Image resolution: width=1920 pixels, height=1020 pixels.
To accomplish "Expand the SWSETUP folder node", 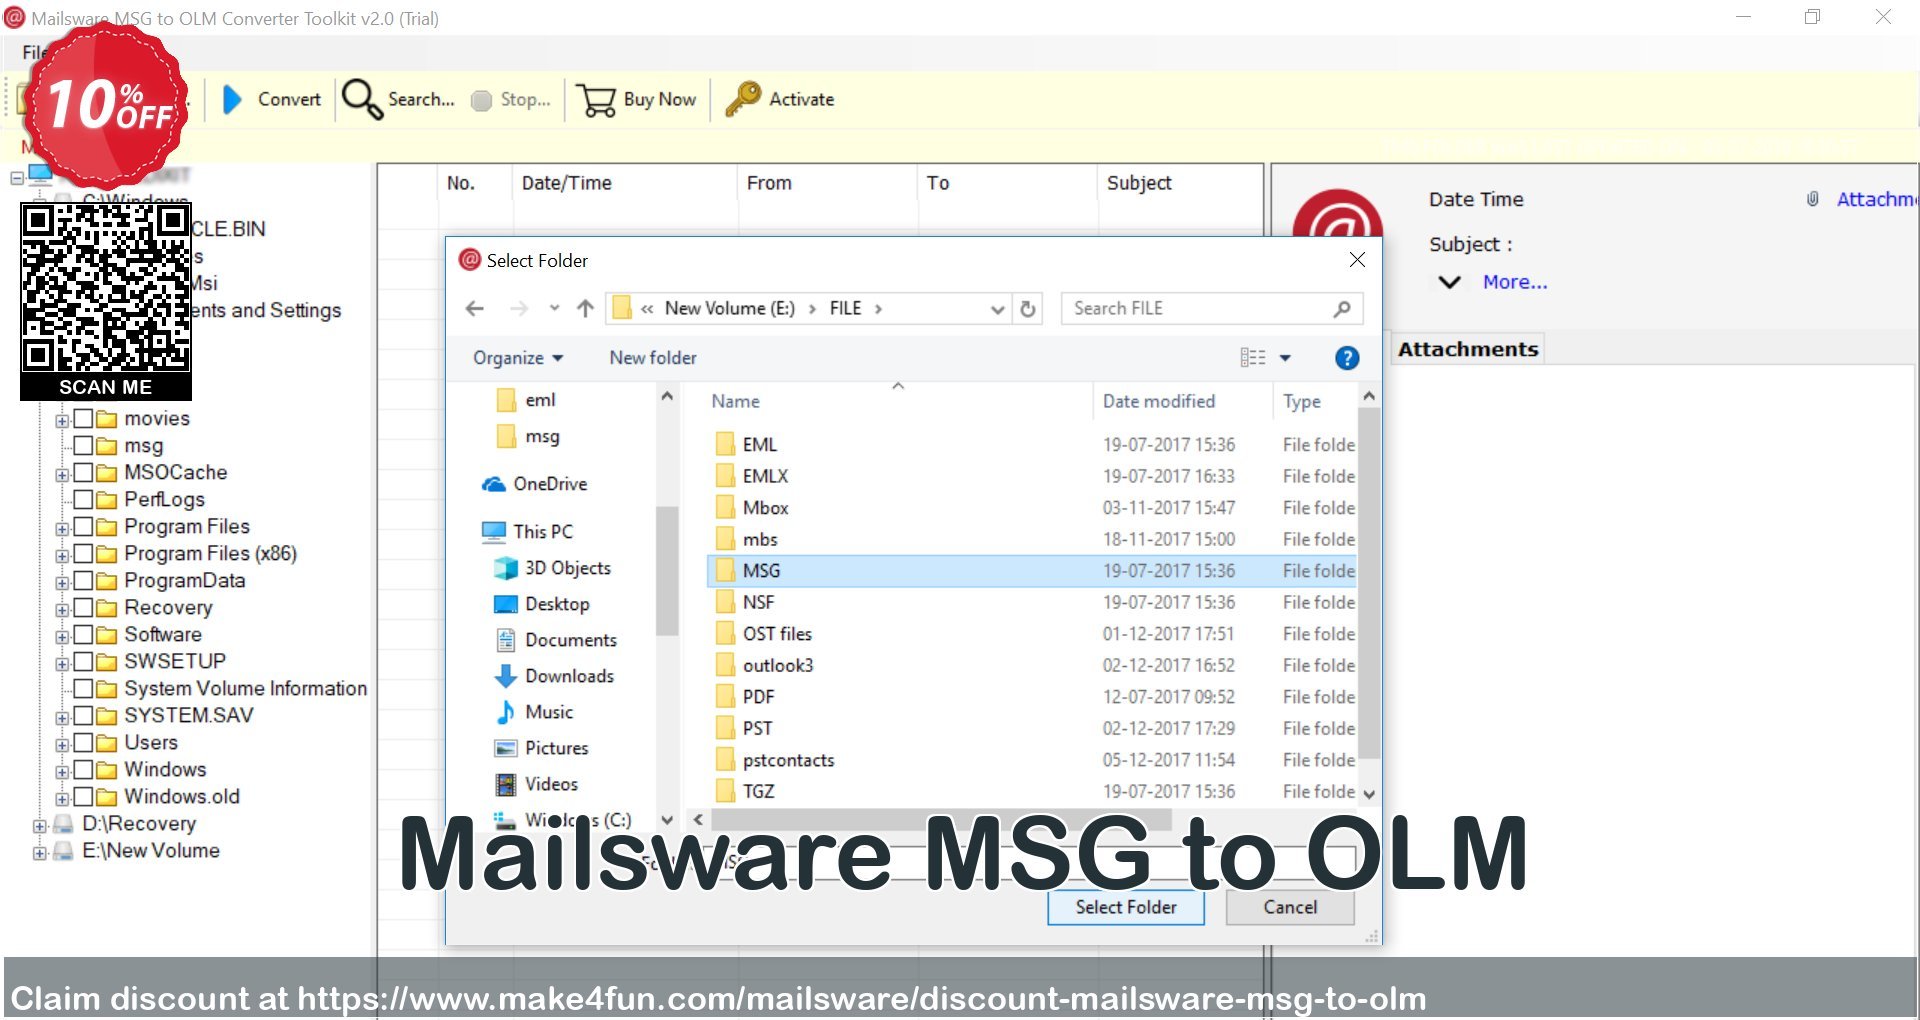I will coord(62,664).
